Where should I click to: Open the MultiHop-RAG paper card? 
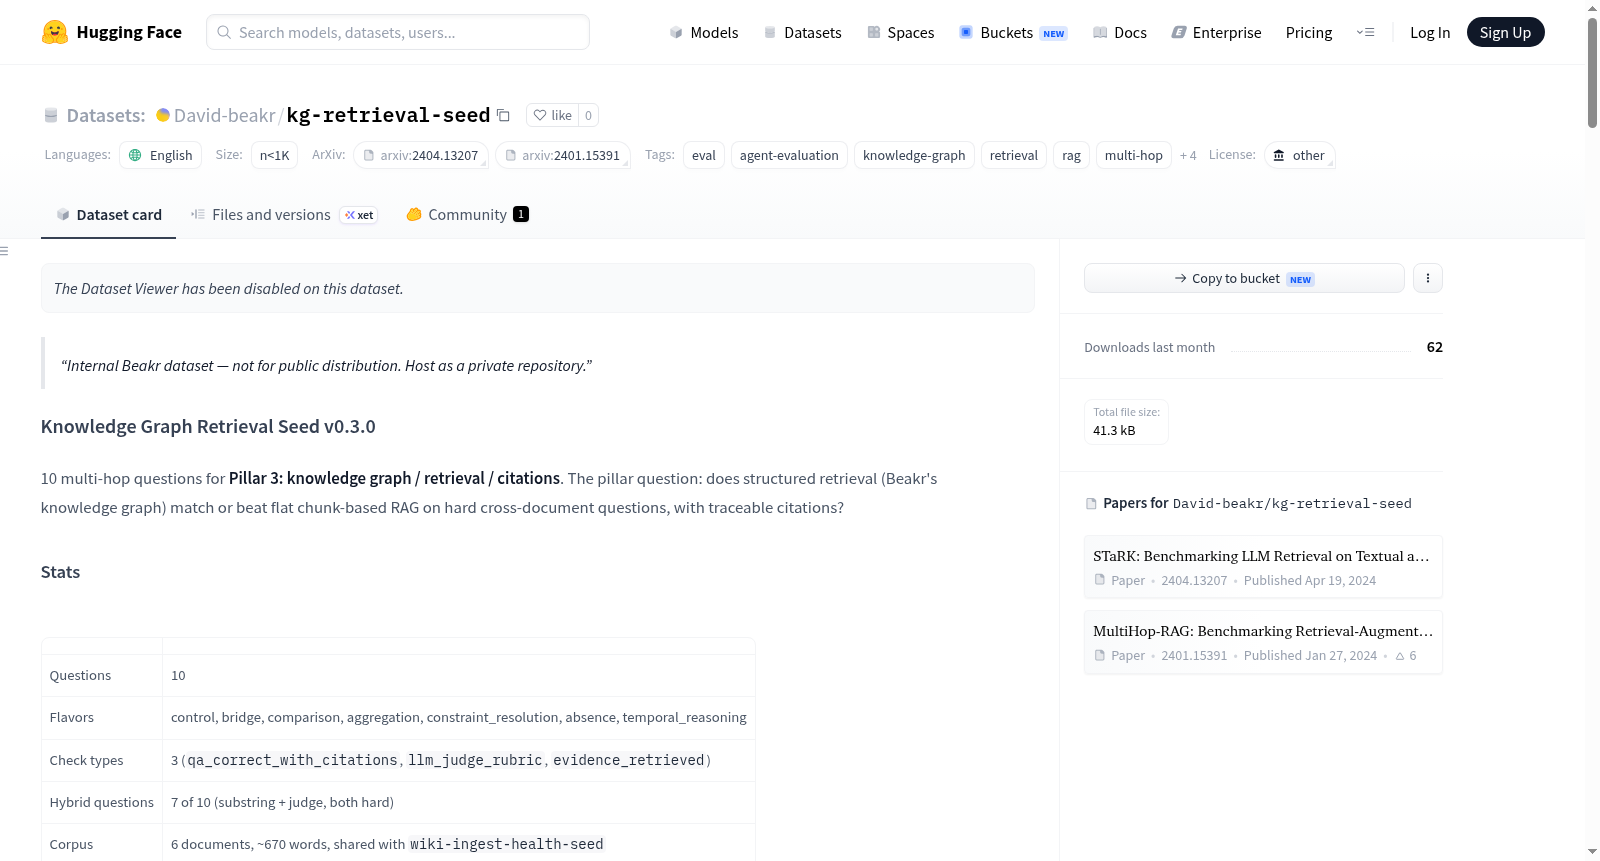(x=1263, y=642)
